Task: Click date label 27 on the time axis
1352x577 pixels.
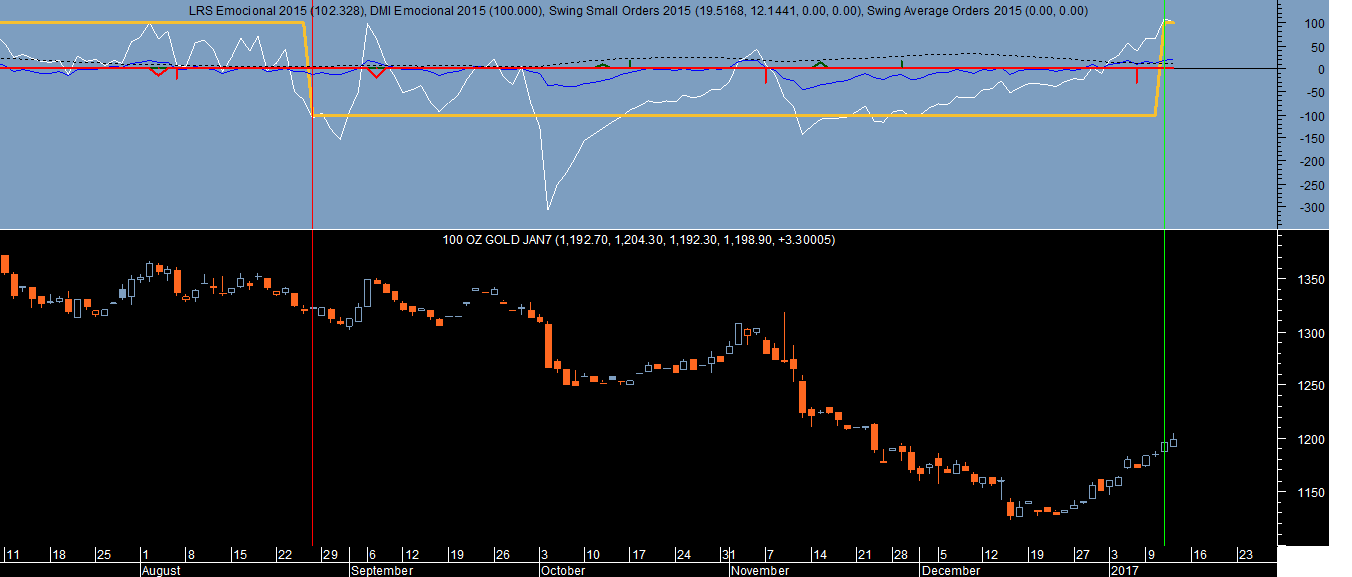Action: [1082, 555]
